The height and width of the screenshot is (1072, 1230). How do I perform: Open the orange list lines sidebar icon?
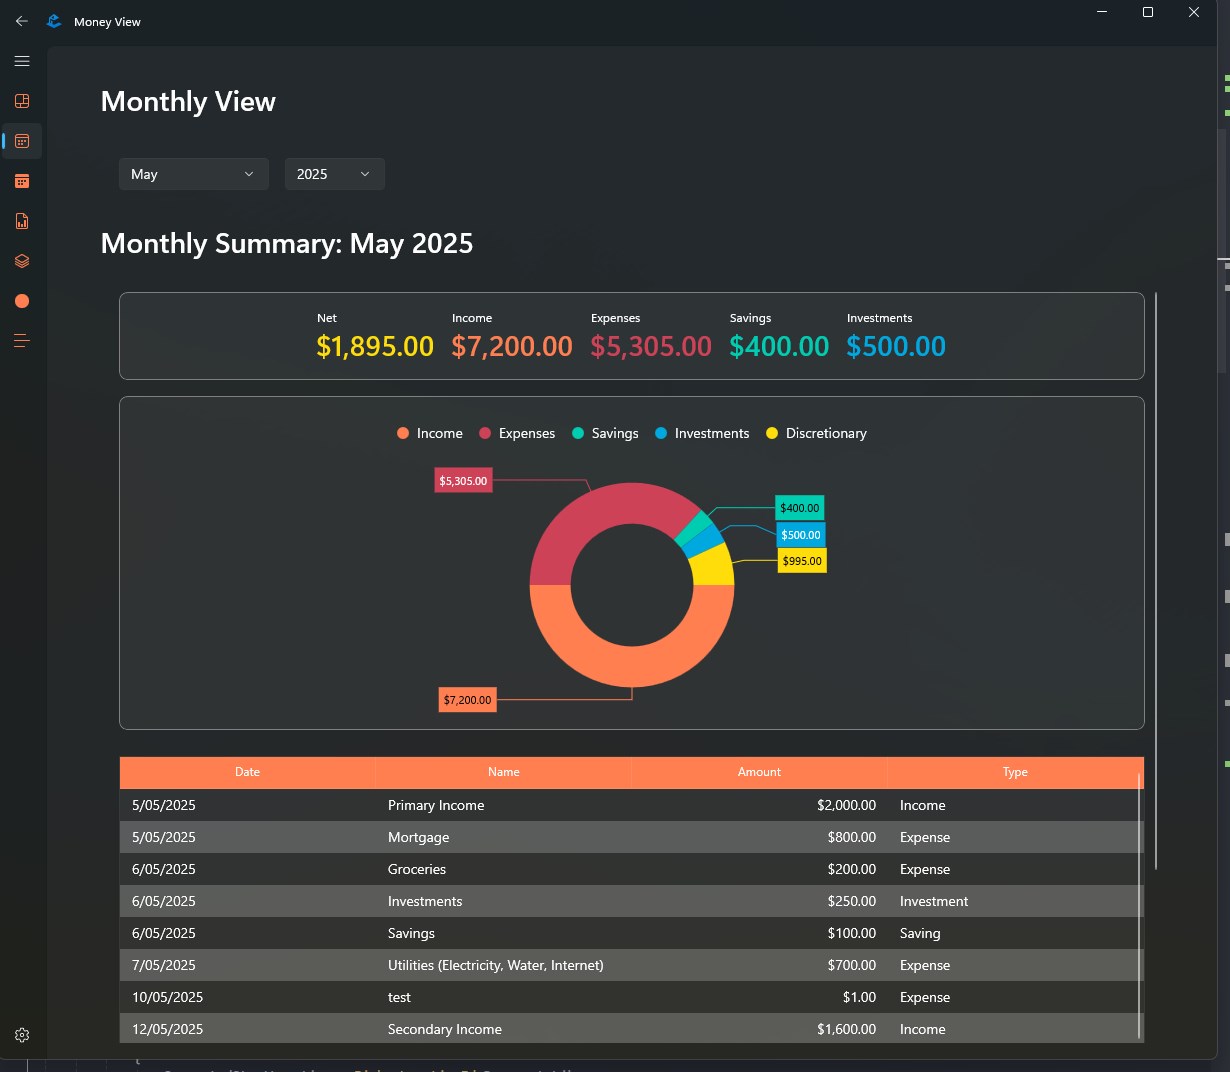22,341
